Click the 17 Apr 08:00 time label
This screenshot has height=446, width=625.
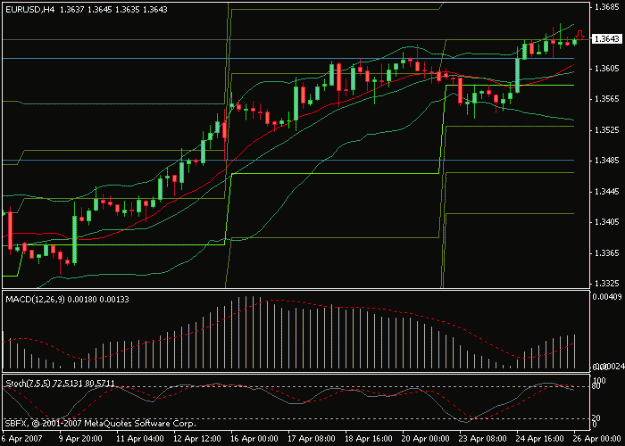click(311, 439)
